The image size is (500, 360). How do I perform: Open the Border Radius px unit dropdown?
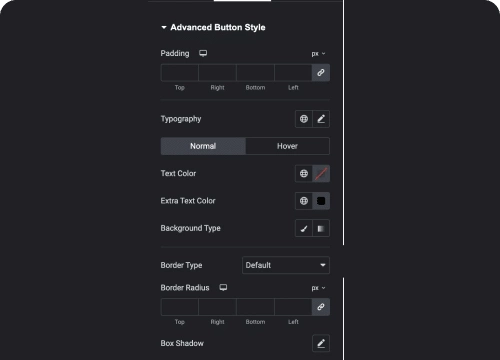click(x=318, y=288)
